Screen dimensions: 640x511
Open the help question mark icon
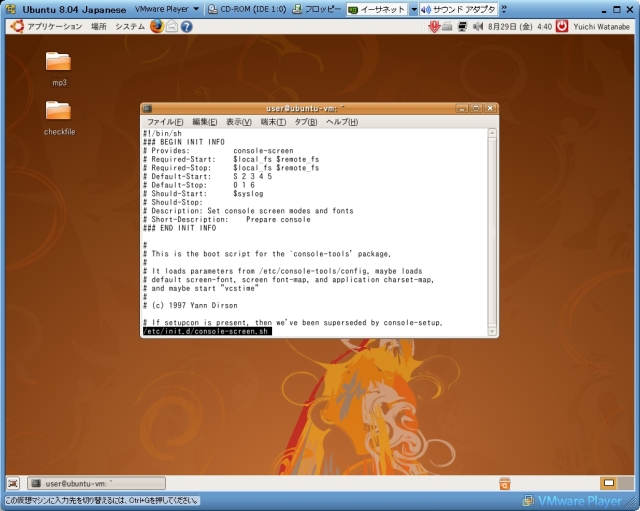tap(187, 27)
